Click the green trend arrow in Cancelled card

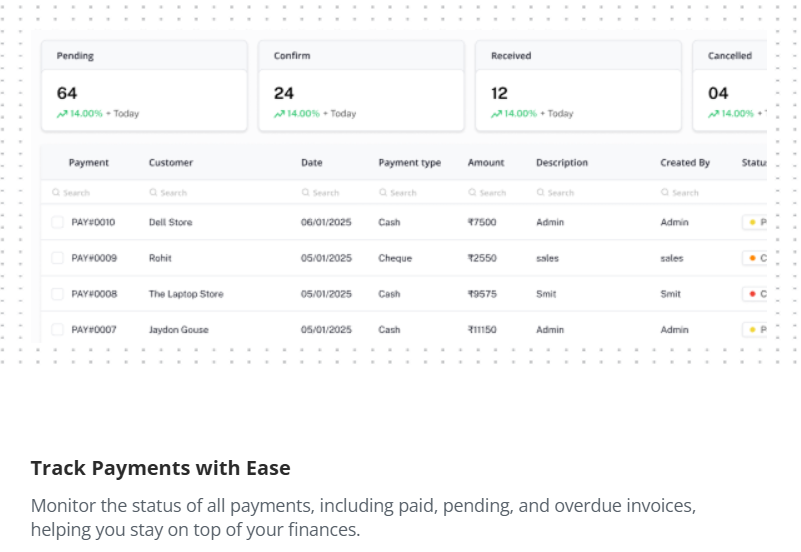pyautogui.click(x=713, y=114)
